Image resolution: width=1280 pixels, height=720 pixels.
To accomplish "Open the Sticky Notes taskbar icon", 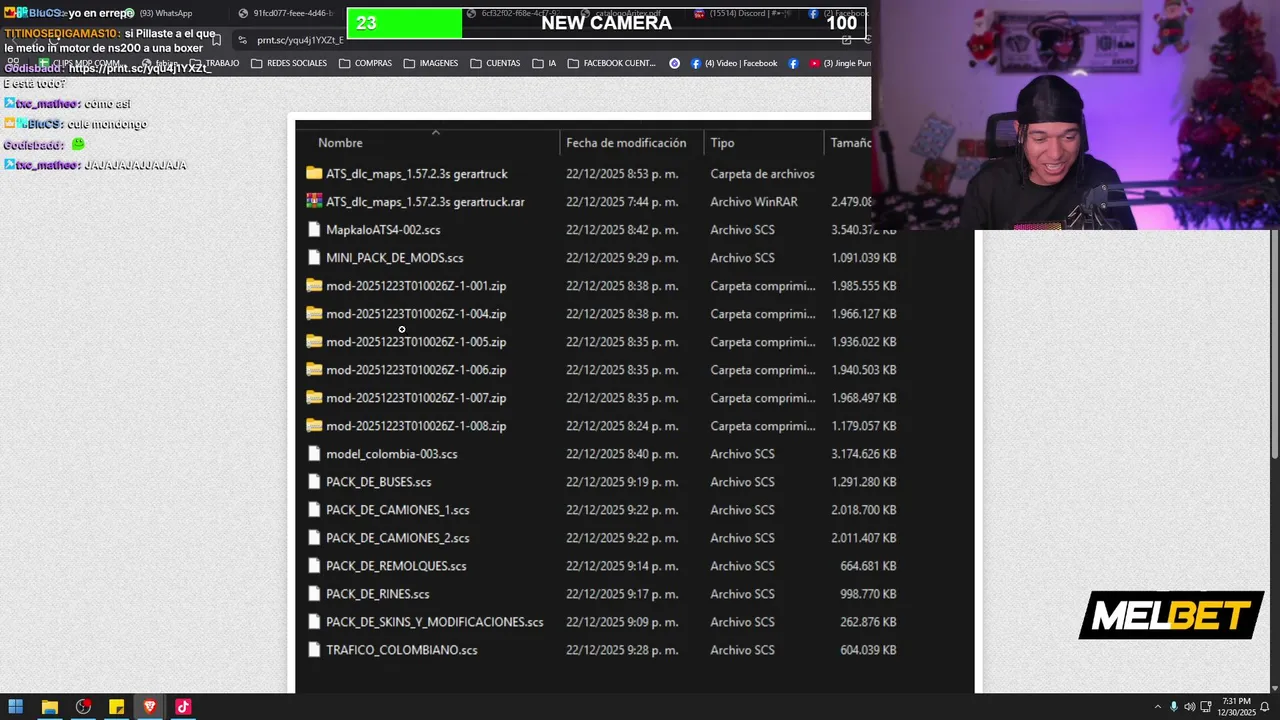I will coord(116,707).
